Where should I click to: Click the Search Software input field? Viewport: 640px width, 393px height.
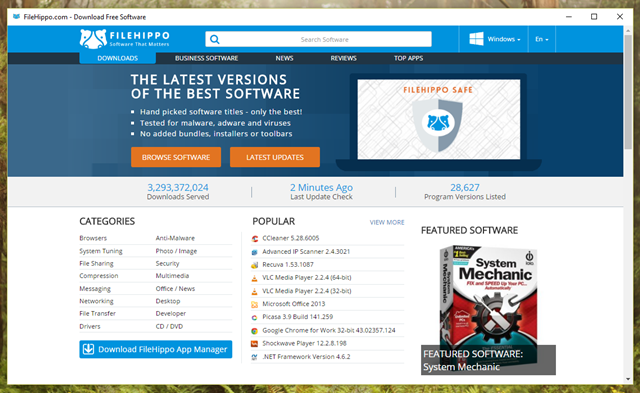[x=318, y=39]
